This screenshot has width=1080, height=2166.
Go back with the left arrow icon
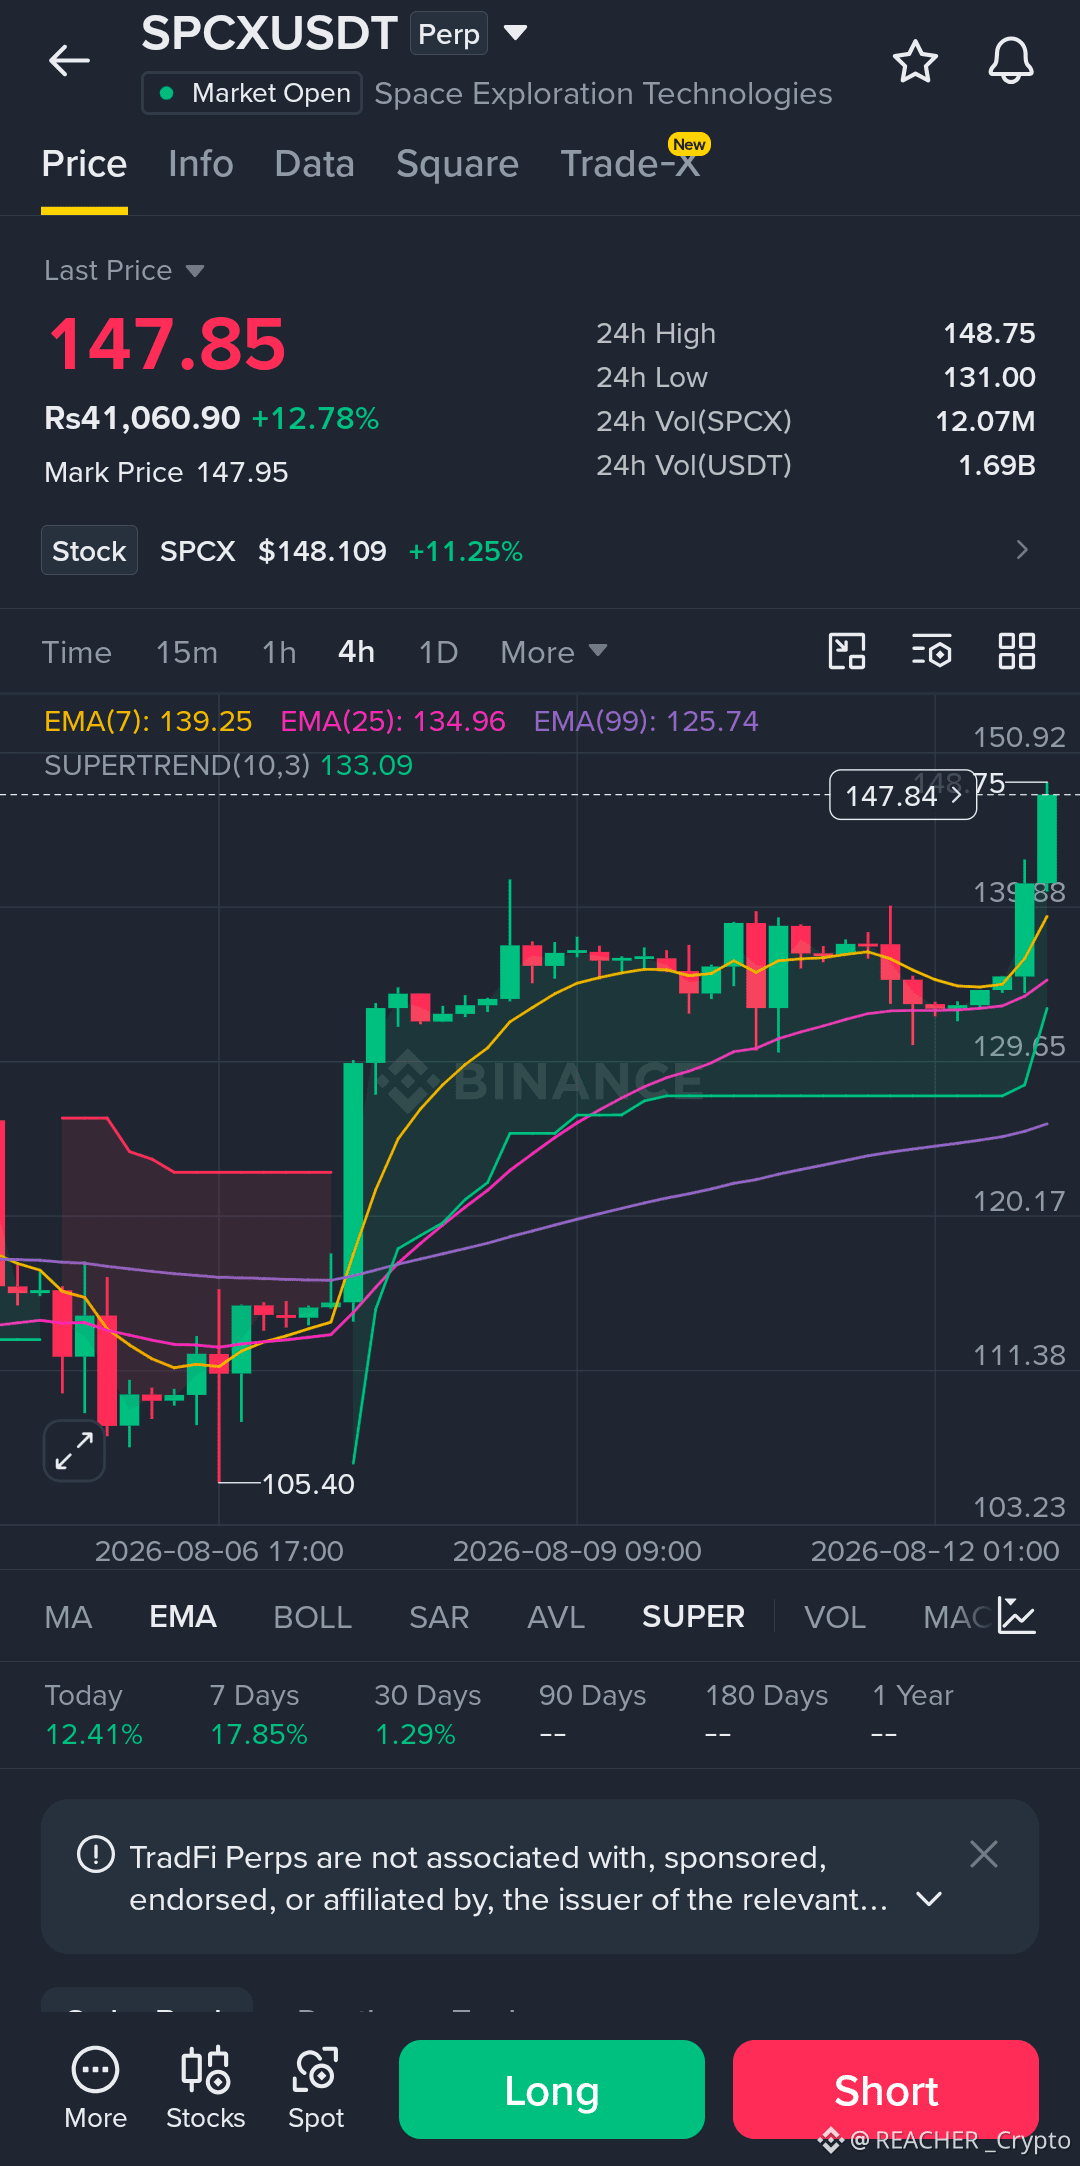69,61
